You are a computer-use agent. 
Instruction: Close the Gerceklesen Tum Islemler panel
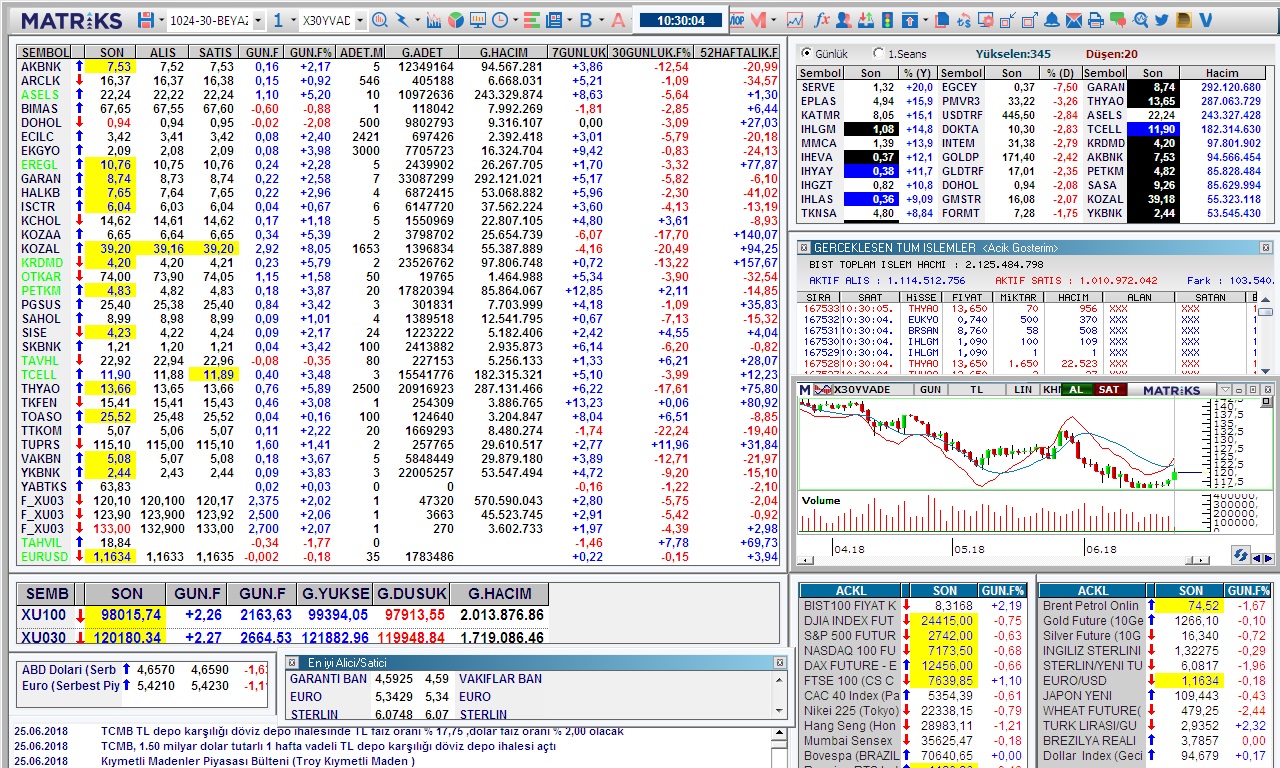point(1265,247)
